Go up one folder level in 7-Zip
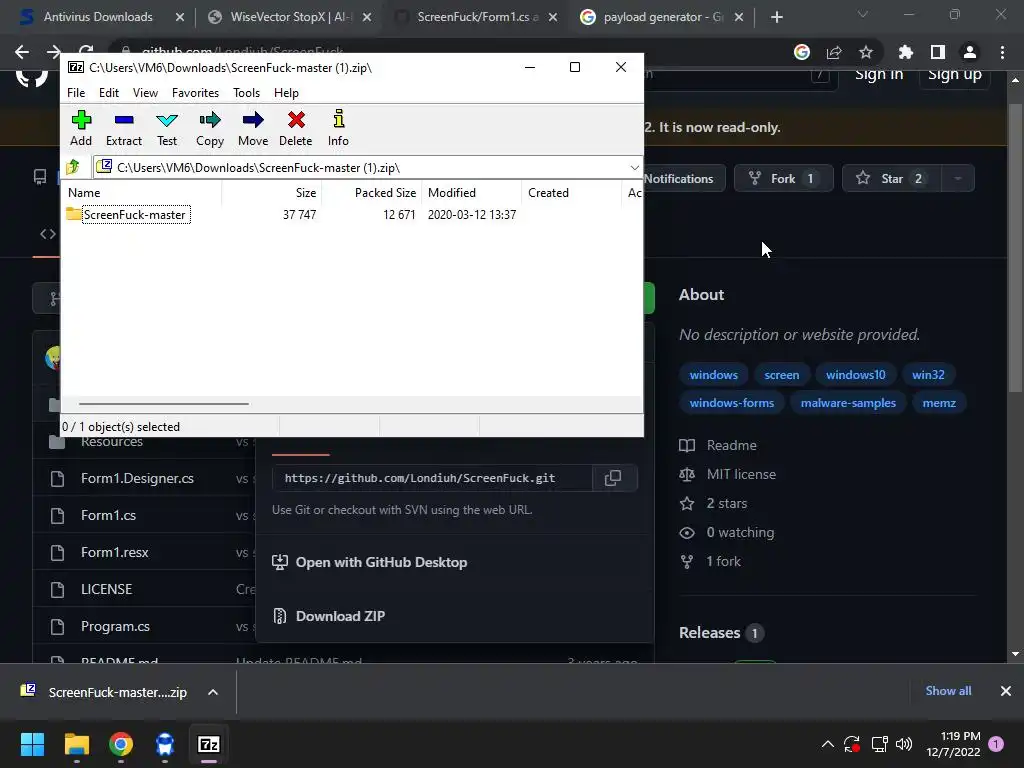Screen dimensions: 1024x768 click(x=73, y=167)
